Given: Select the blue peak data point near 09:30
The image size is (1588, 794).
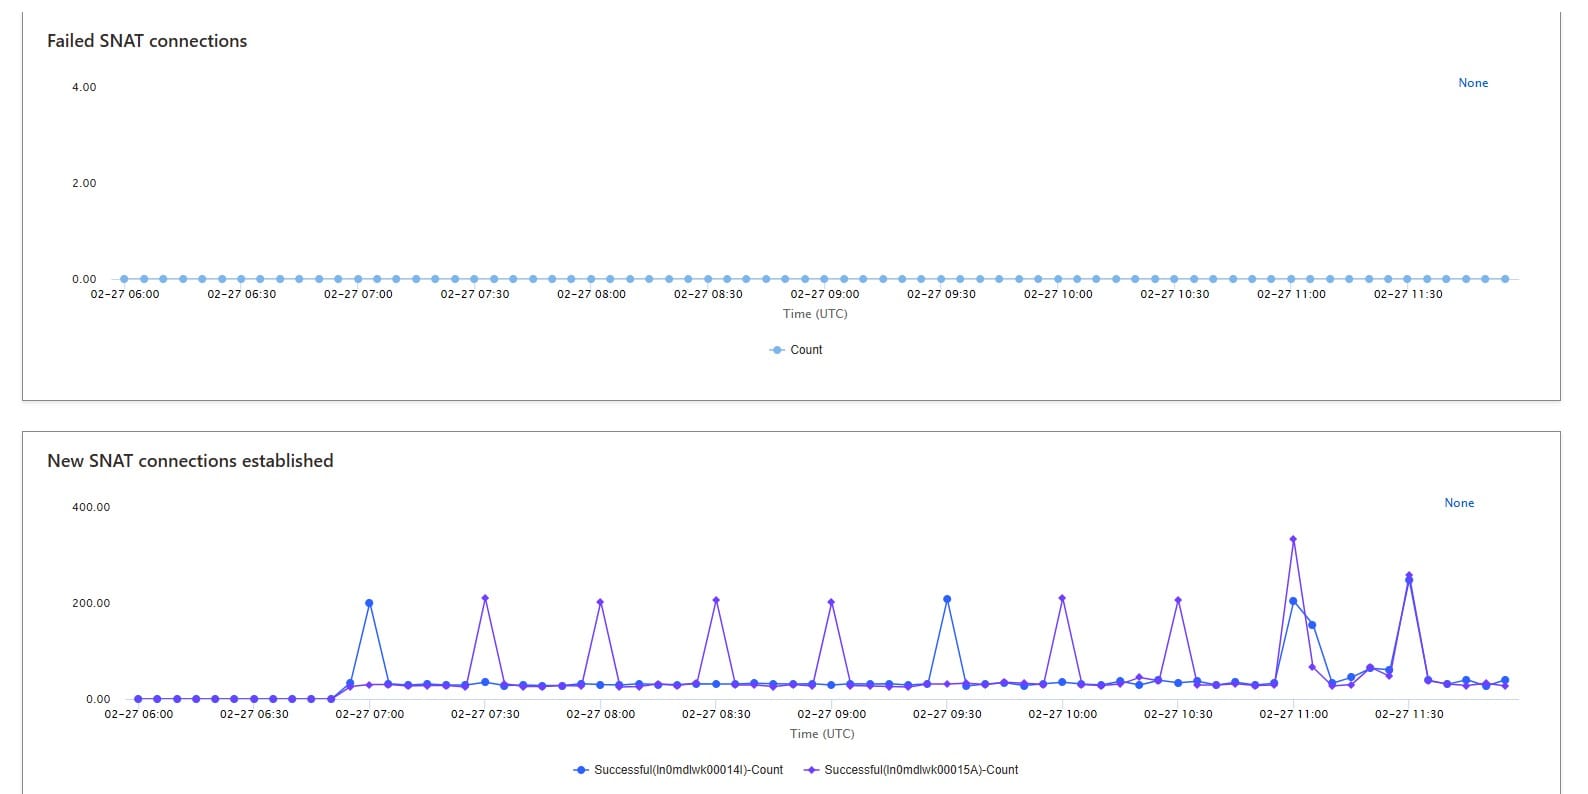Looking at the screenshot, I should 947,599.
